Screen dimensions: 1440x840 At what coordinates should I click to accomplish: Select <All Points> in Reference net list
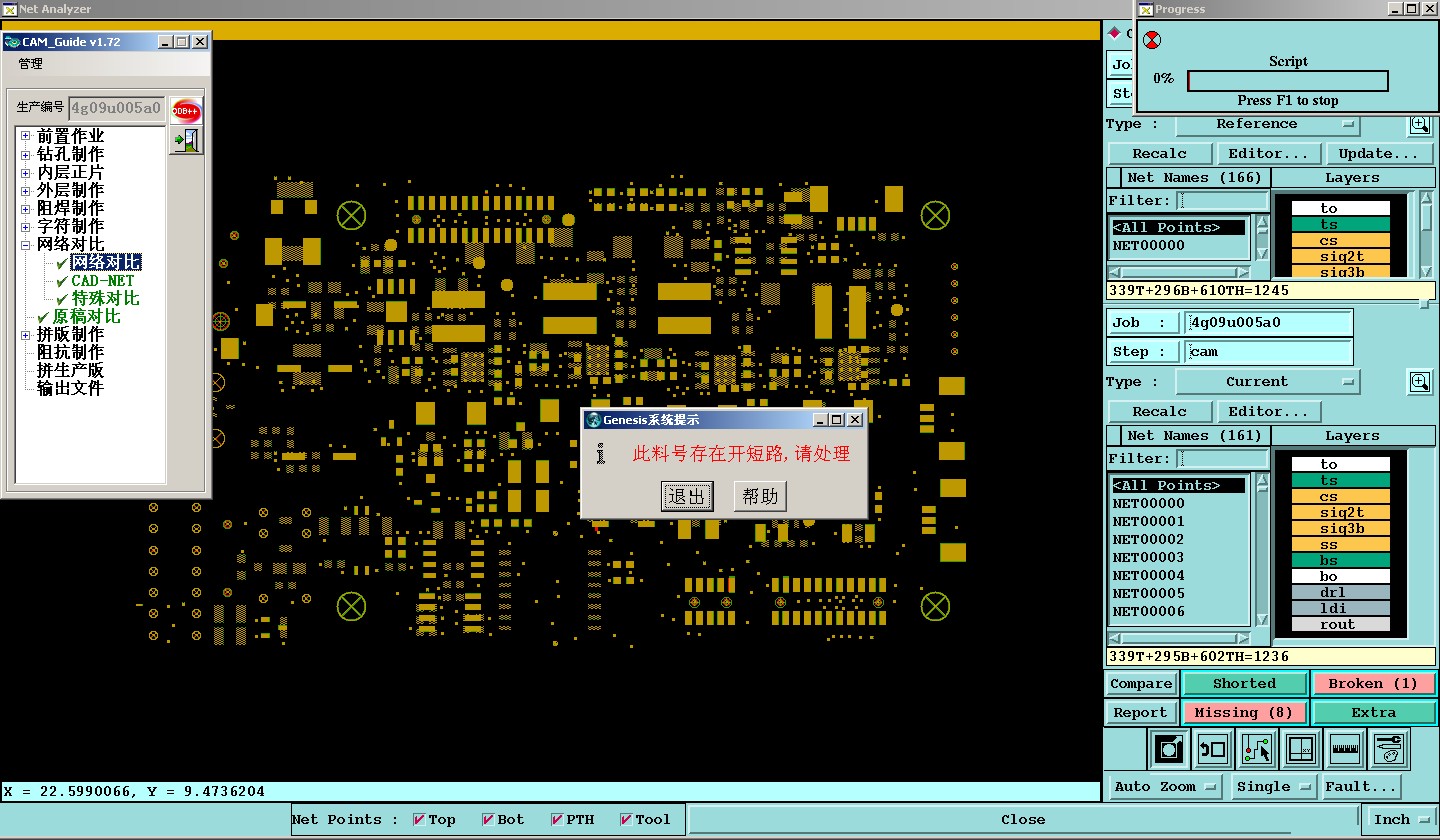(x=1179, y=228)
